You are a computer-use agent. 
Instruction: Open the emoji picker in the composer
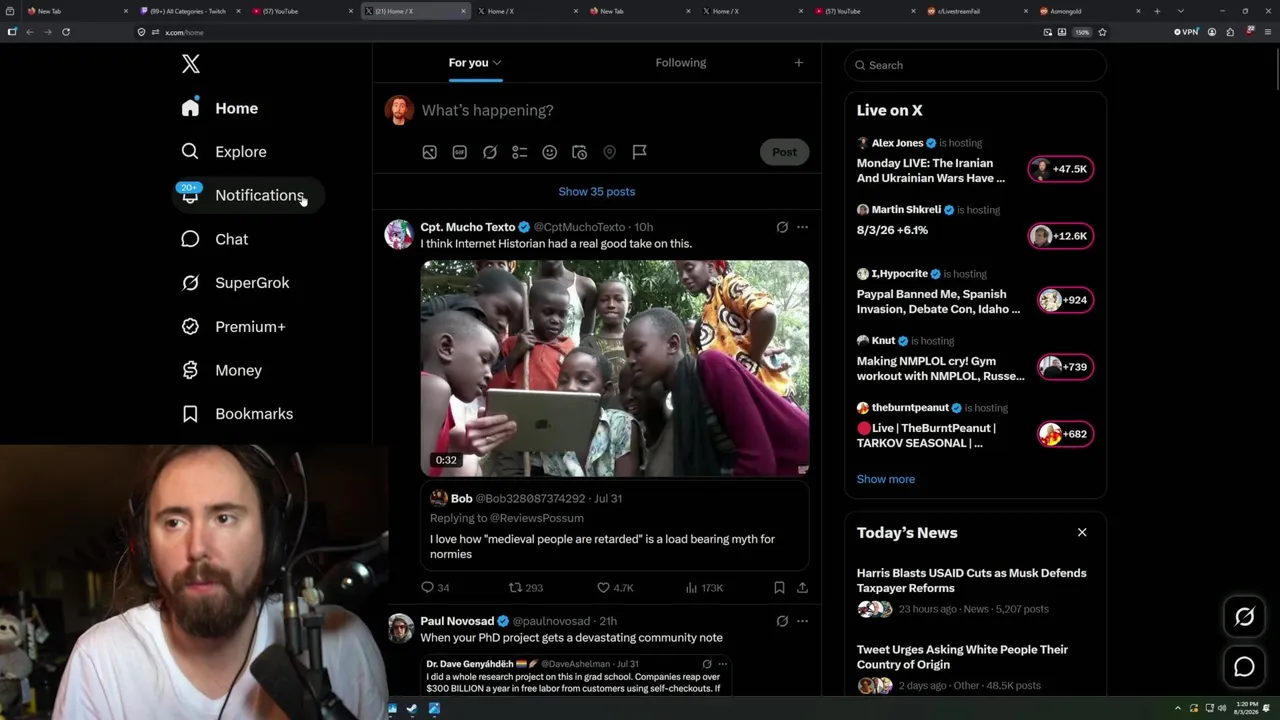point(549,152)
